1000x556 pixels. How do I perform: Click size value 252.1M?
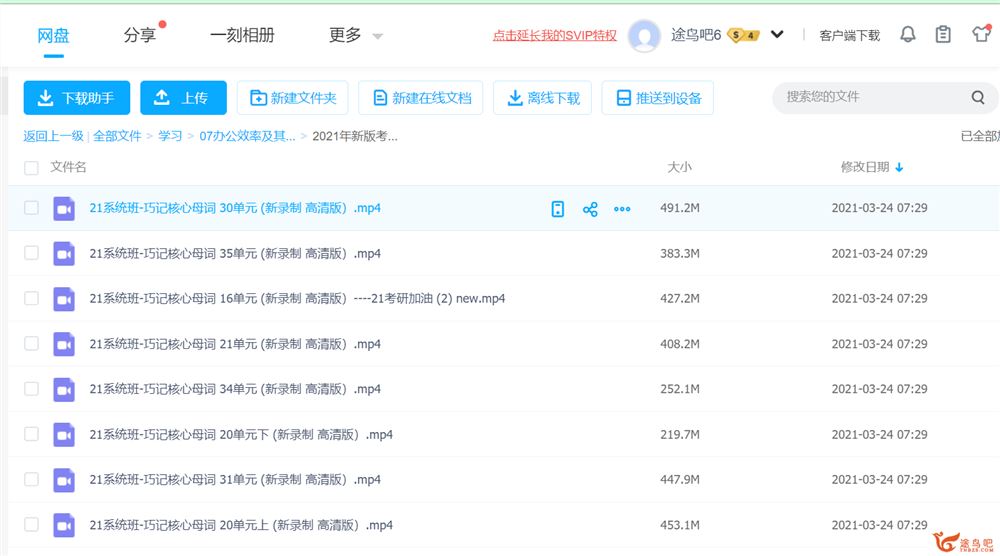(680, 389)
